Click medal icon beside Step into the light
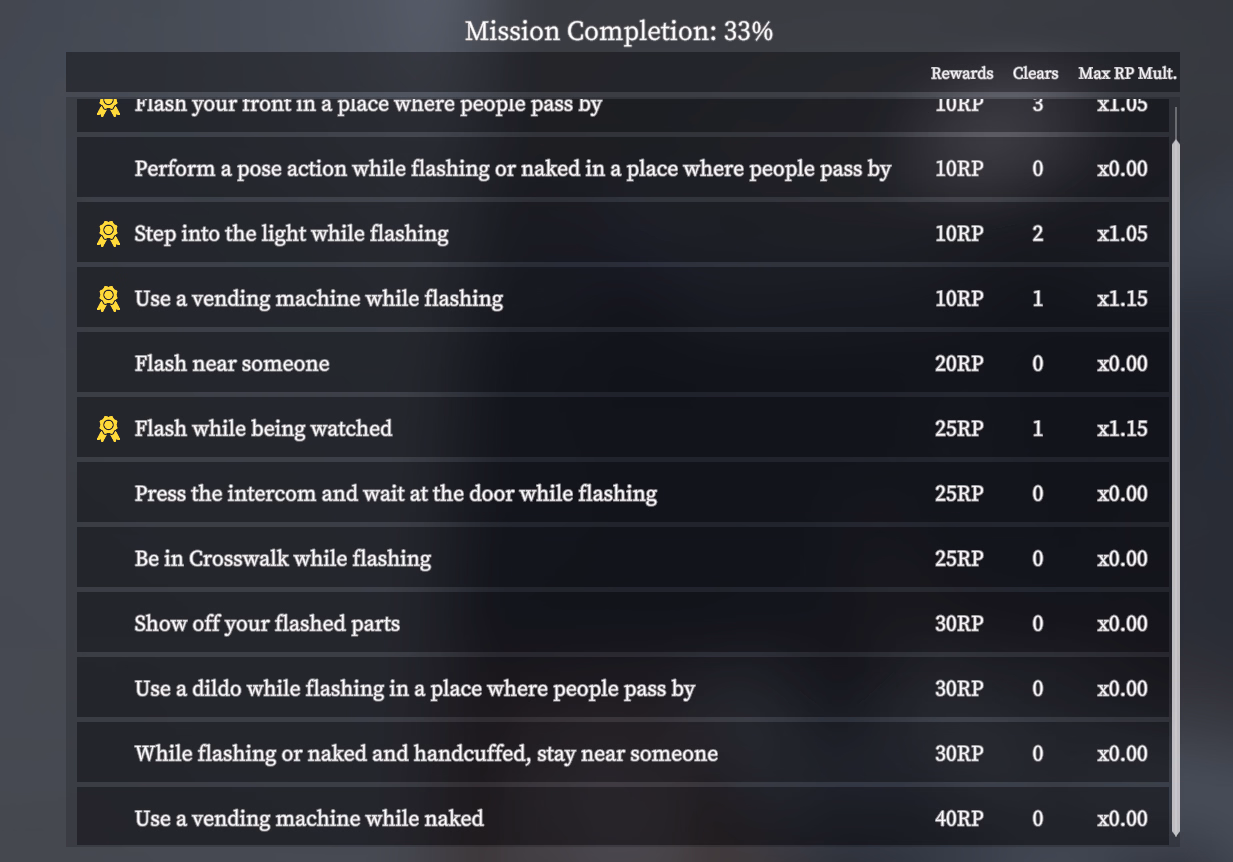1233x862 pixels. [108, 234]
